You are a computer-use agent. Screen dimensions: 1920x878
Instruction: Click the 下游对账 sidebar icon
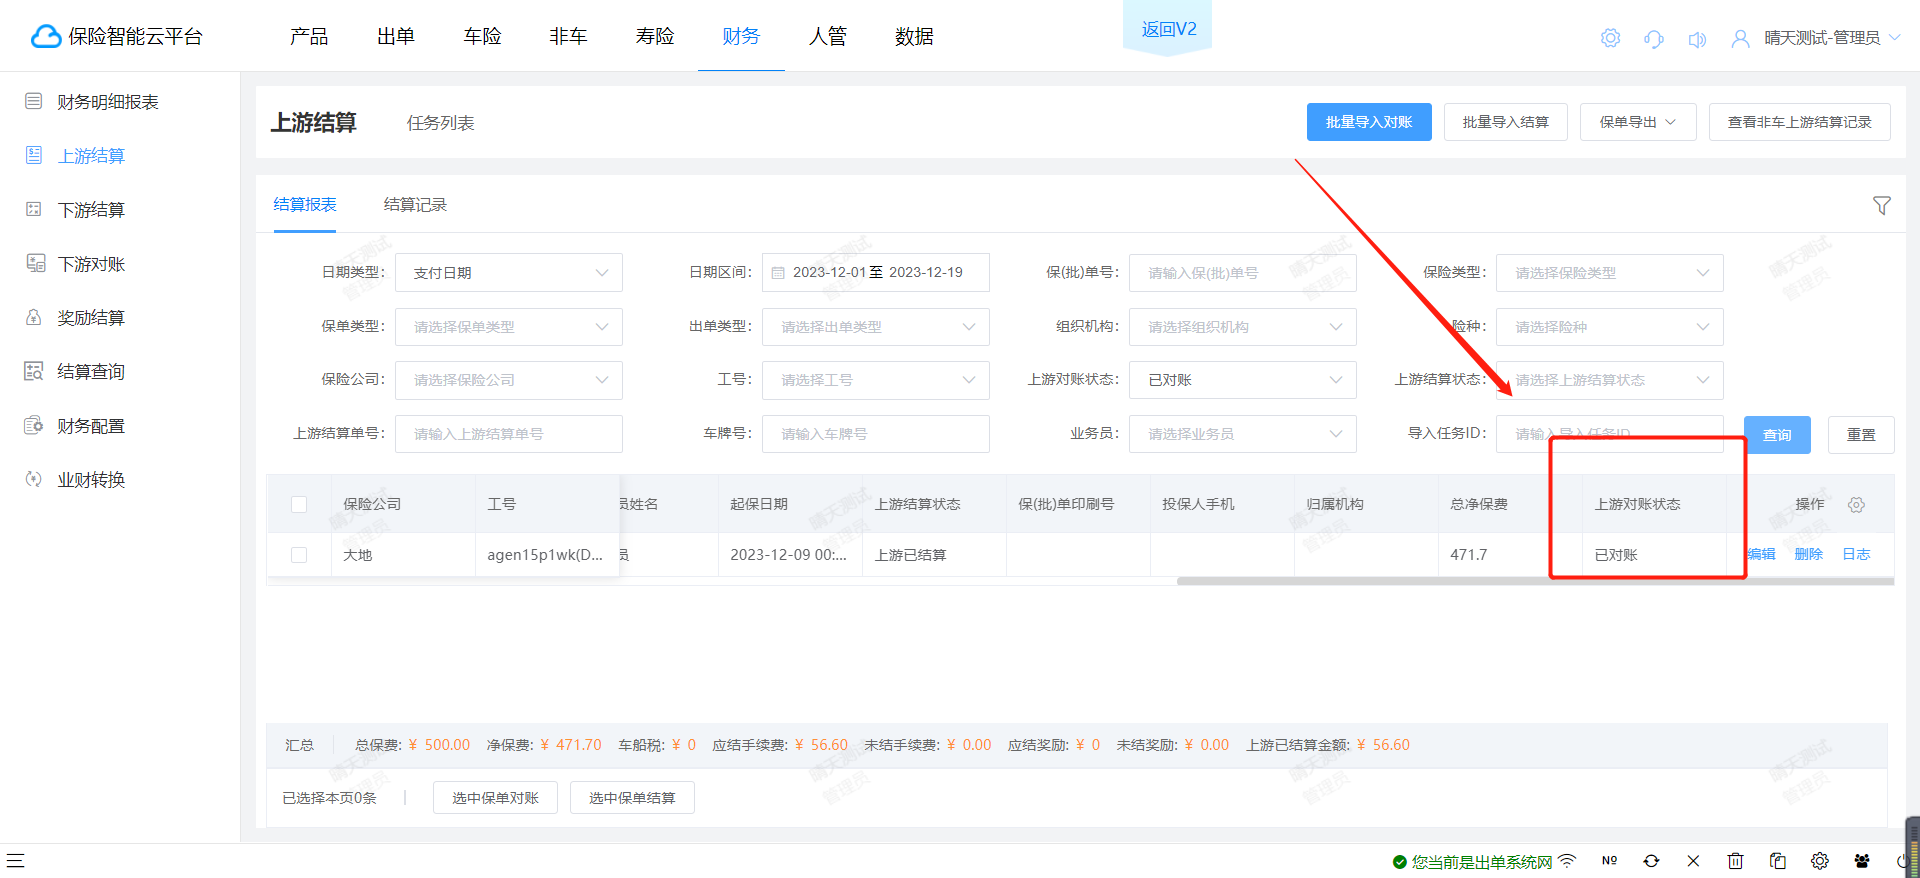click(x=35, y=263)
